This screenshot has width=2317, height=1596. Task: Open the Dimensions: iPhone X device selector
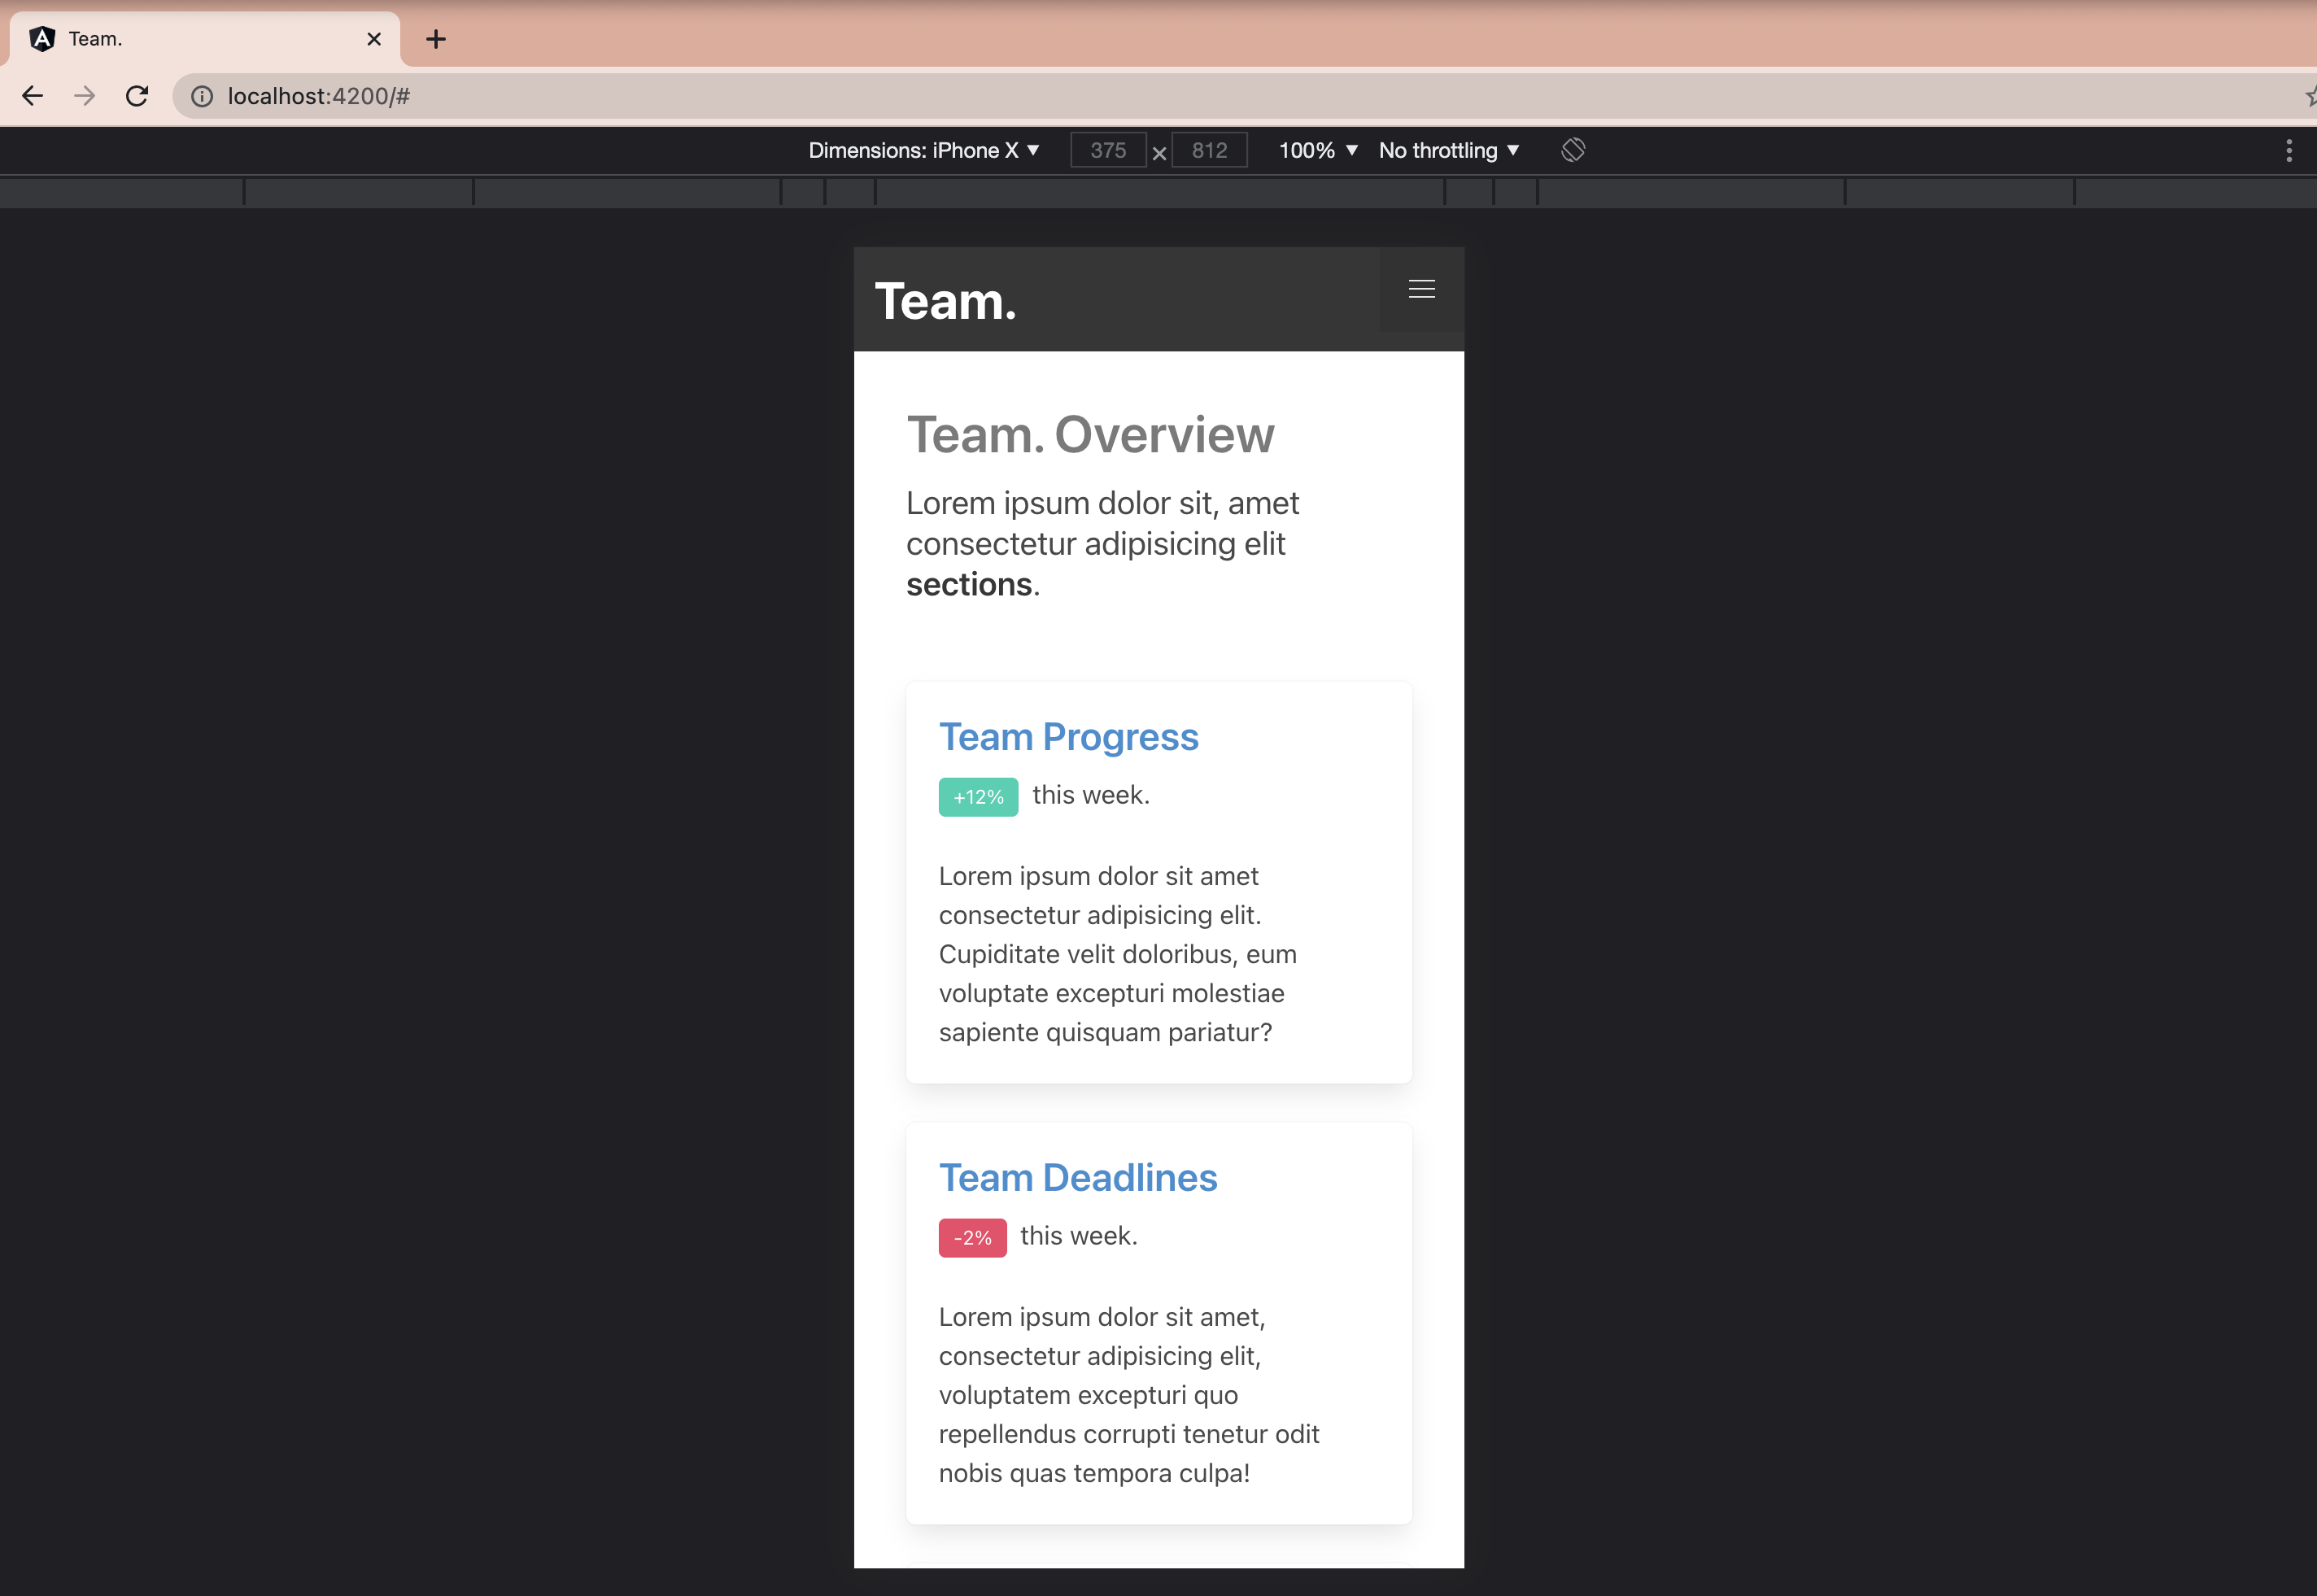click(923, 150)
